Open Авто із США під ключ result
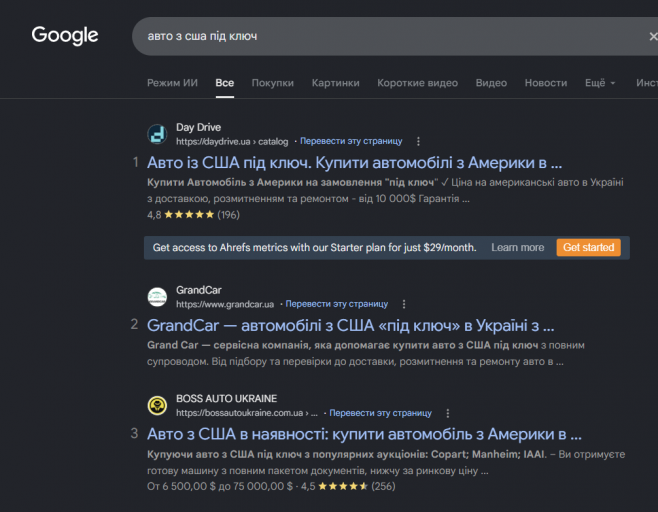Image resolution: width=658 pixels, height=512 pixels. [354, 163]
